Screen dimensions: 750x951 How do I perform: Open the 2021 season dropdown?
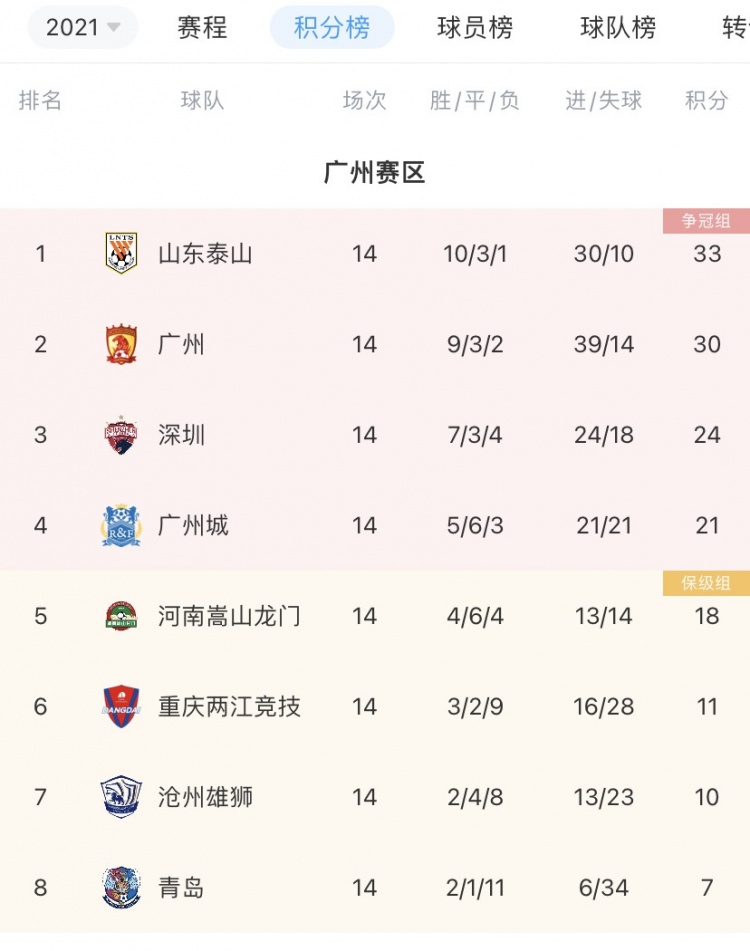[x=82, y=27]
